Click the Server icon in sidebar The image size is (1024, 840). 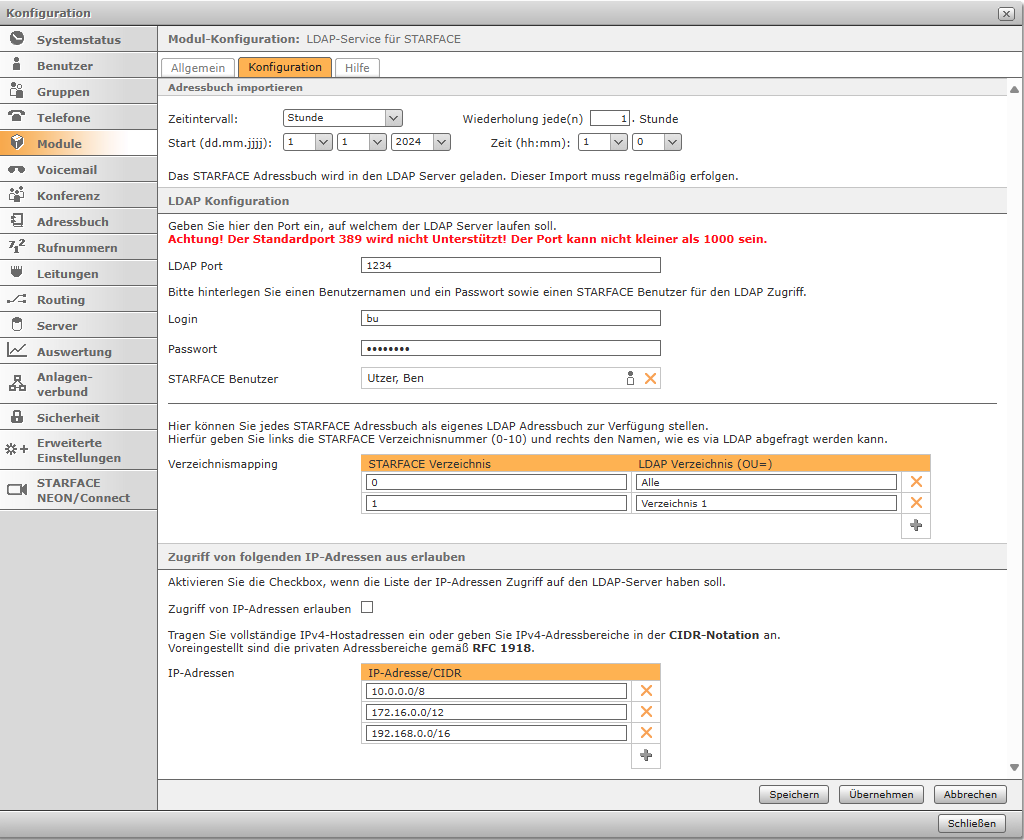click(x=17, y=325)
